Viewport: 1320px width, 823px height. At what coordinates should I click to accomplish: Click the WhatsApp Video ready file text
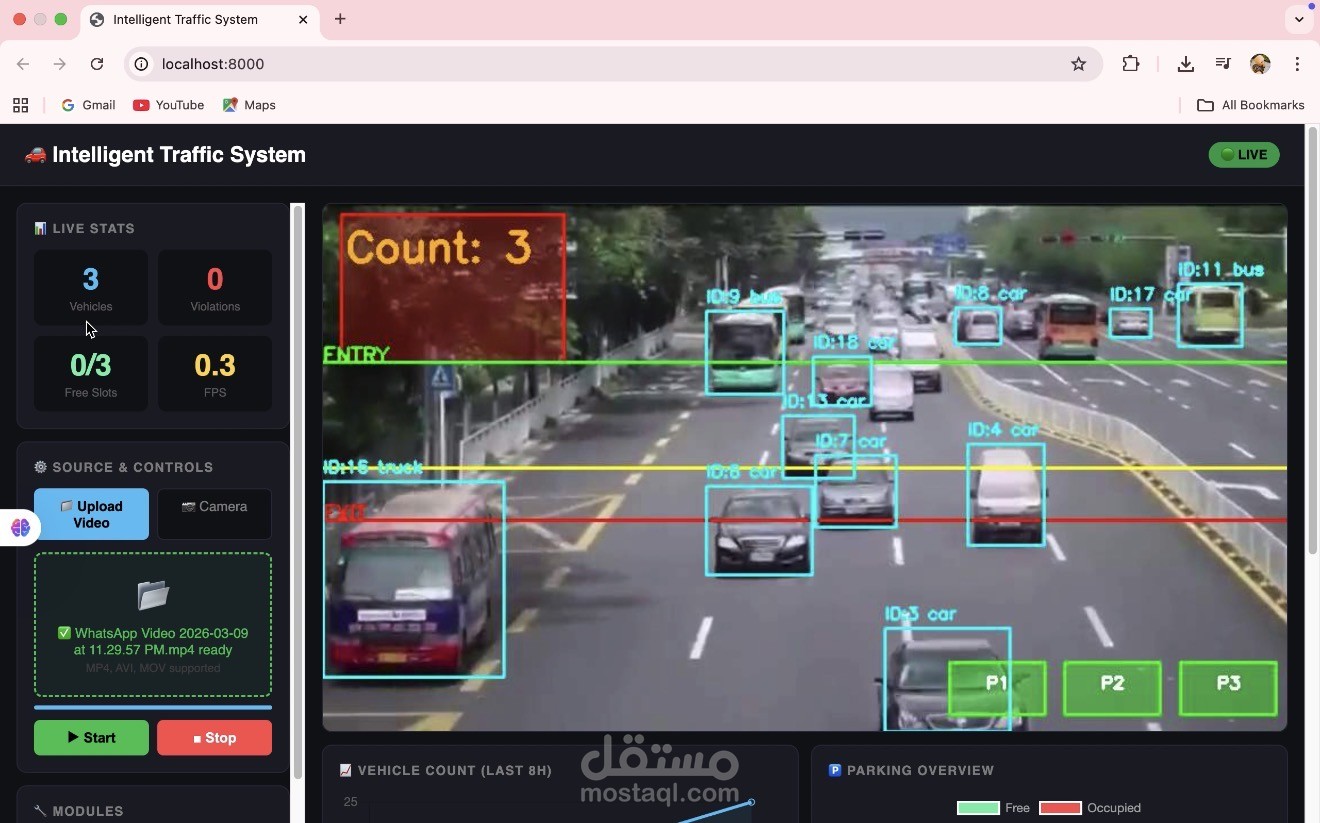coord(153,641)
